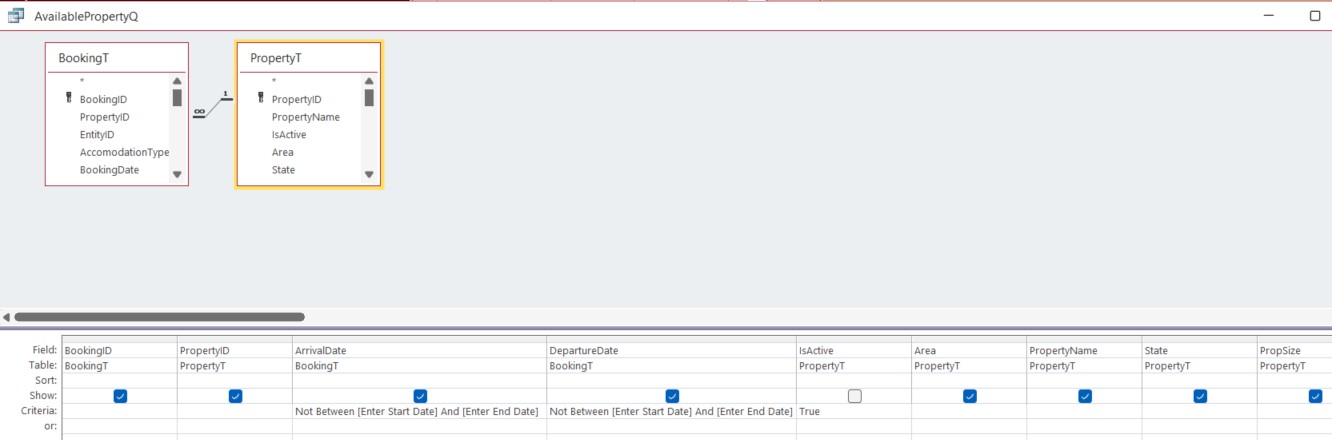Click the horizontal scrollbar thumb in table pane
Screen dimensions: 1332x440
coord(159,317)
